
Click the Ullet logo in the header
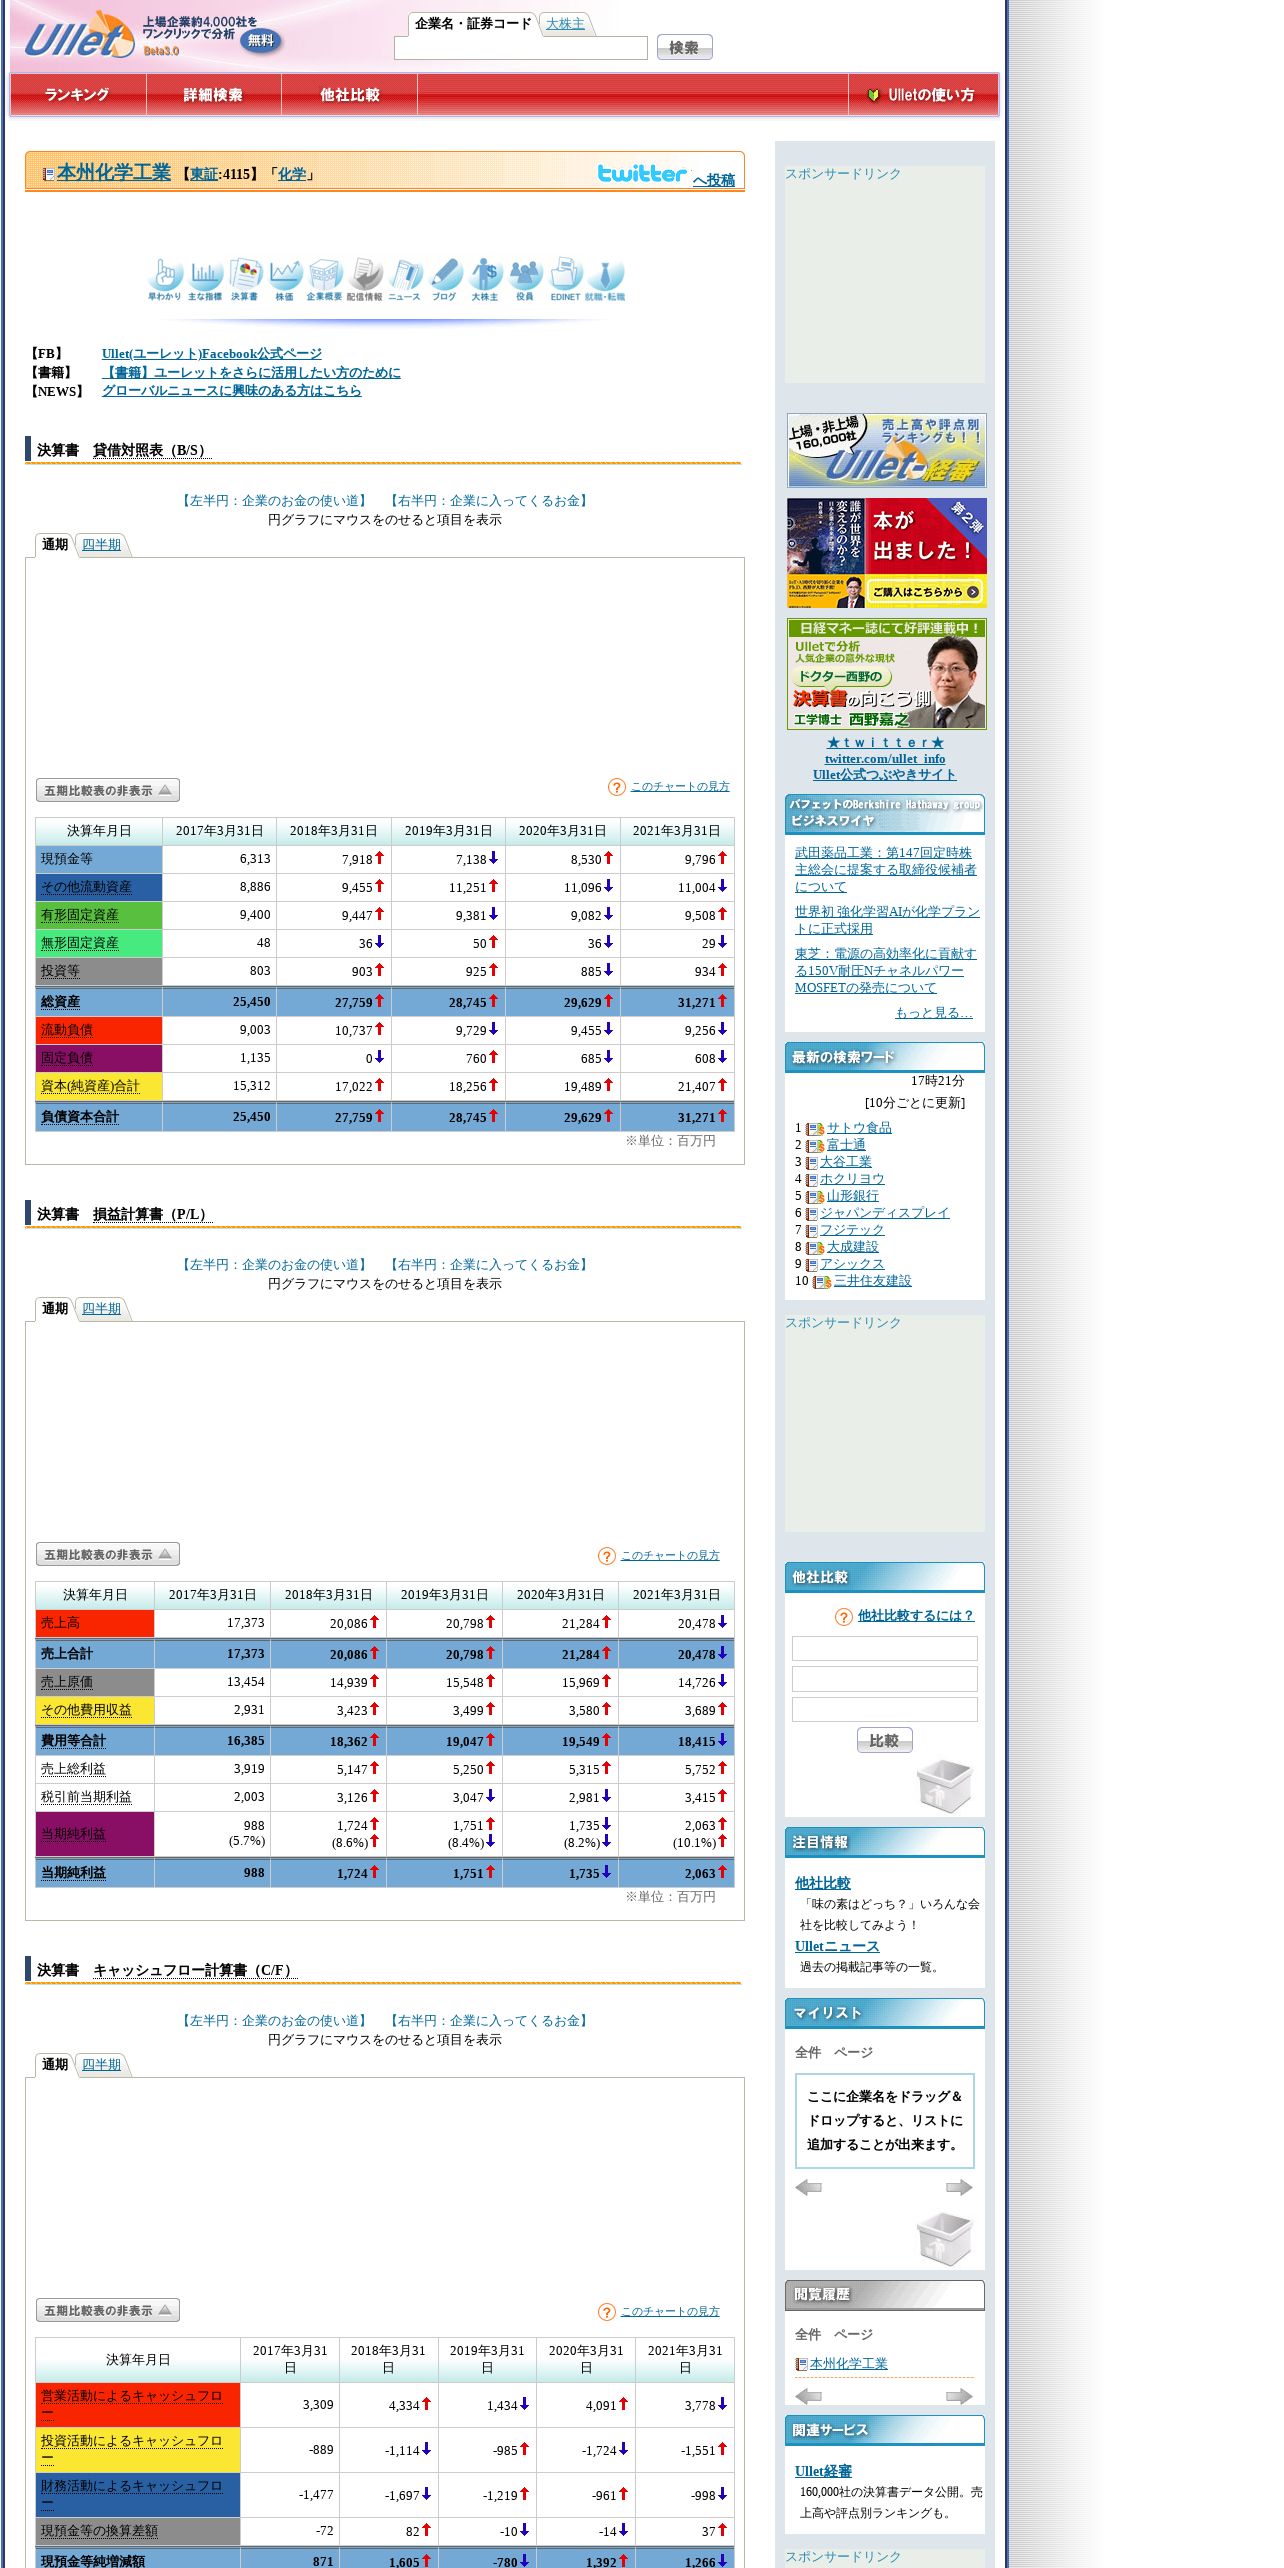(x=78, y=35)
